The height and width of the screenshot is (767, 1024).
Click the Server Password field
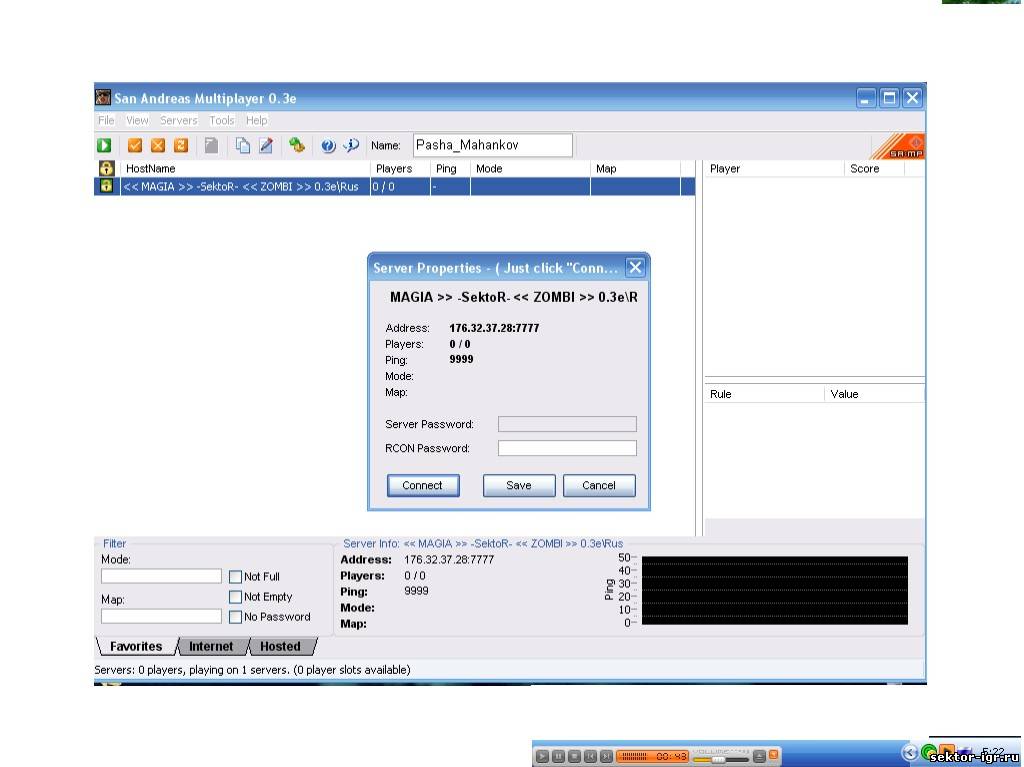567,424
